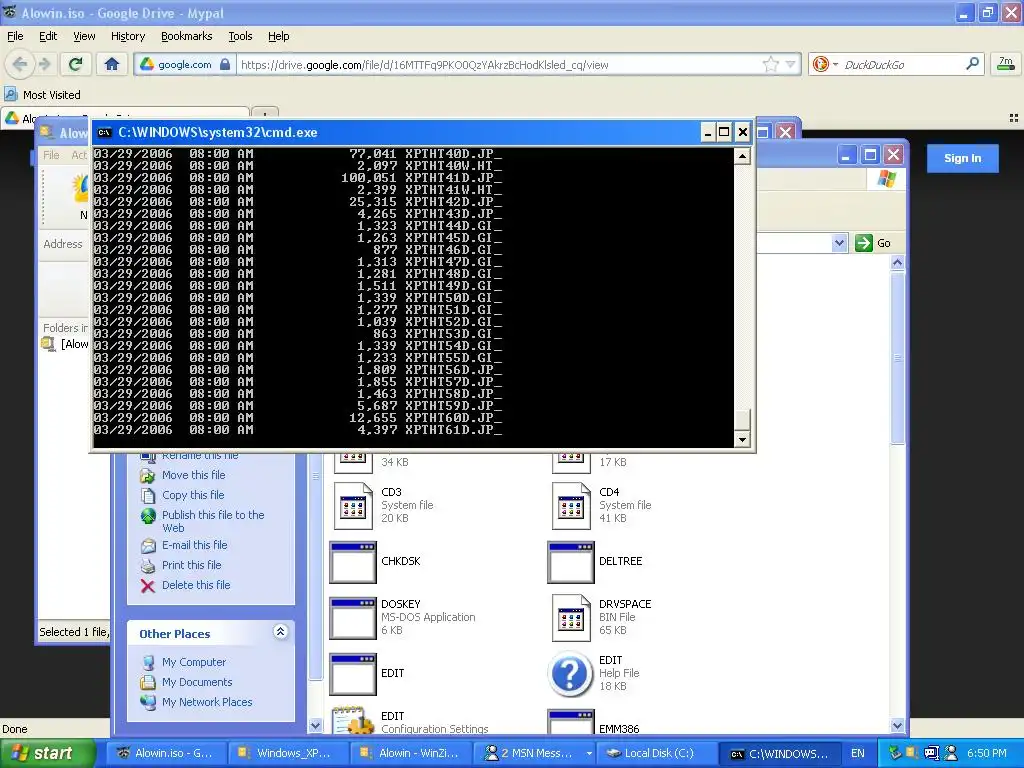Collapse the Other Places panel

pyautogui.click(x=280, y=632)
